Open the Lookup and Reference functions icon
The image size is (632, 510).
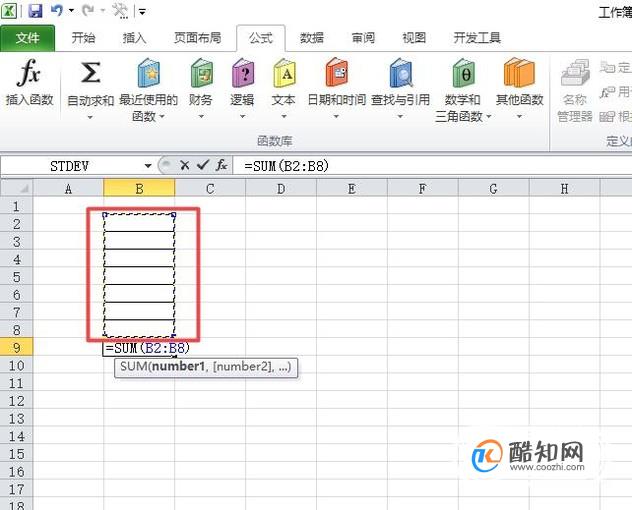tap(401, 73)
